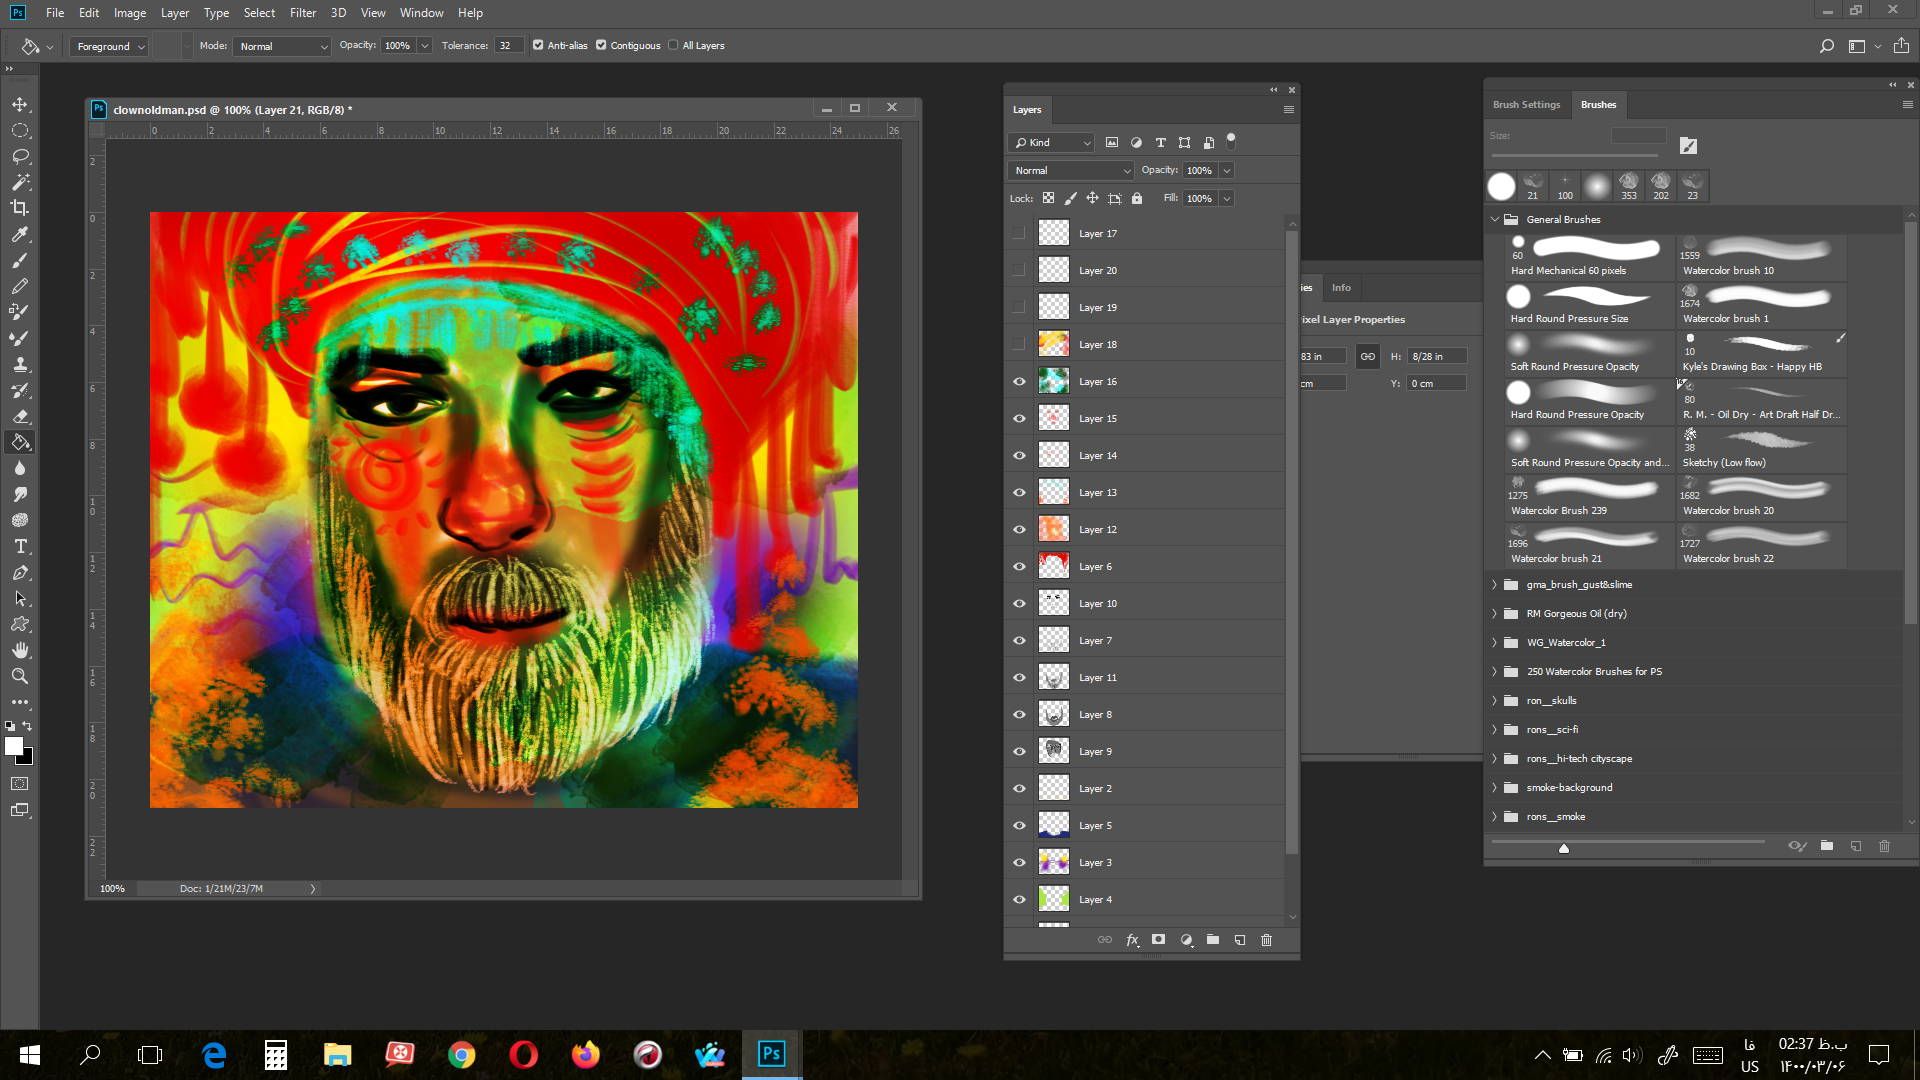This screenshot has width=1920, height=1080.
Task: Select the Move tool
Action: tap(20, 104)
